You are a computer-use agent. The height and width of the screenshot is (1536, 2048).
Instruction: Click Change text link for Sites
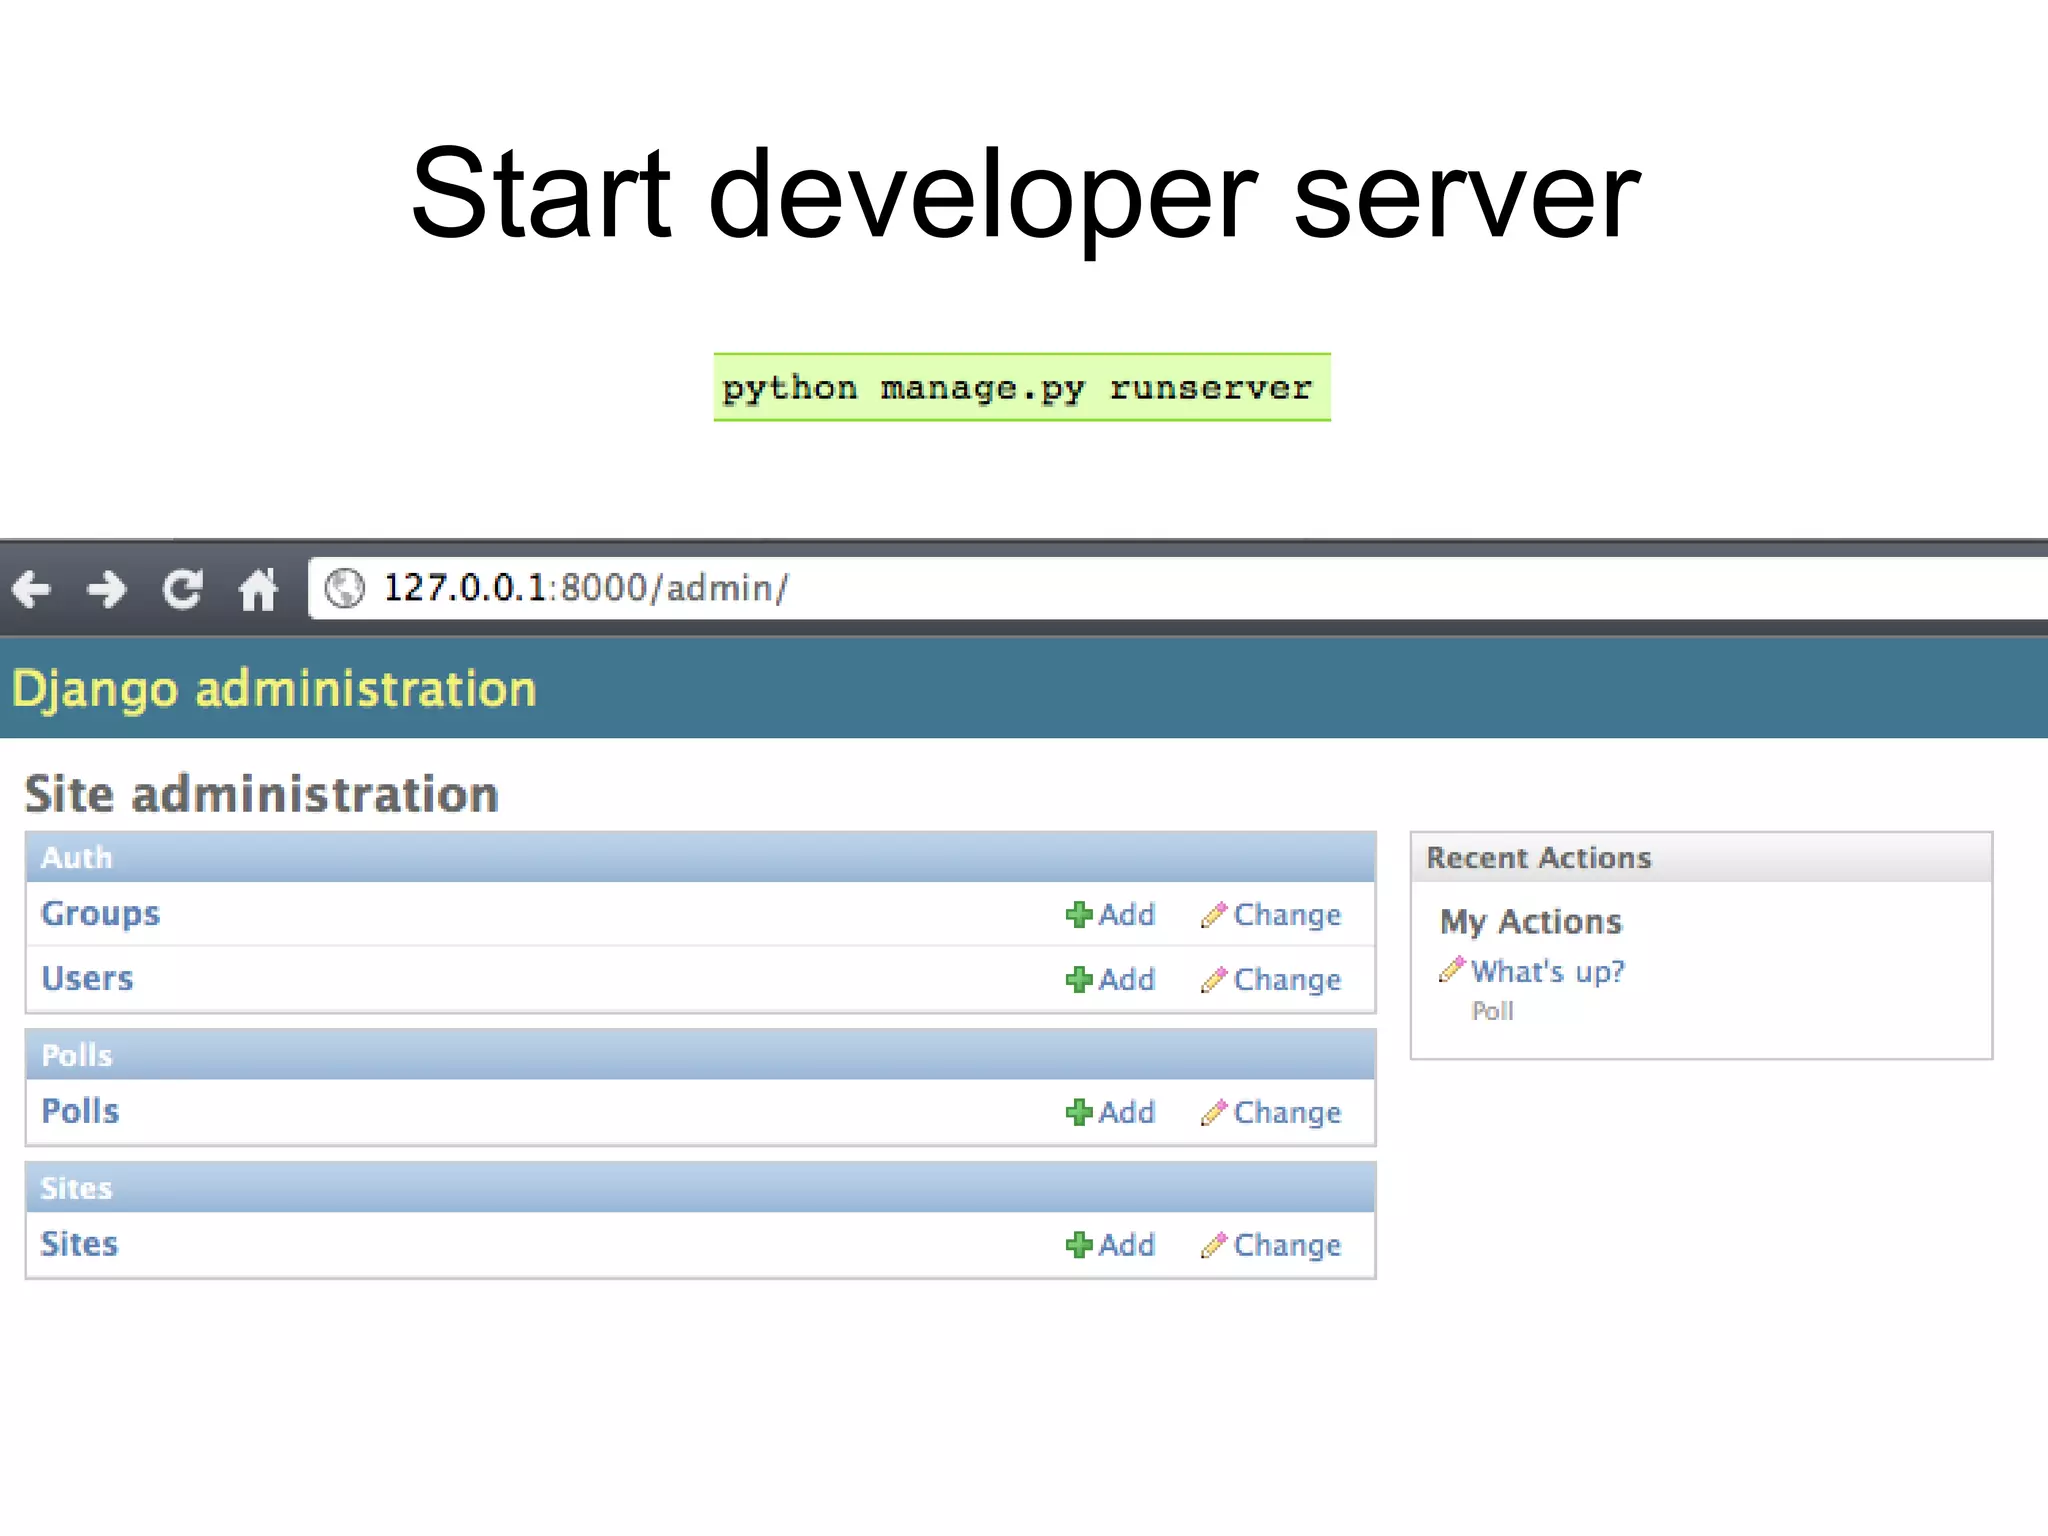[x=1287, y=1246]
